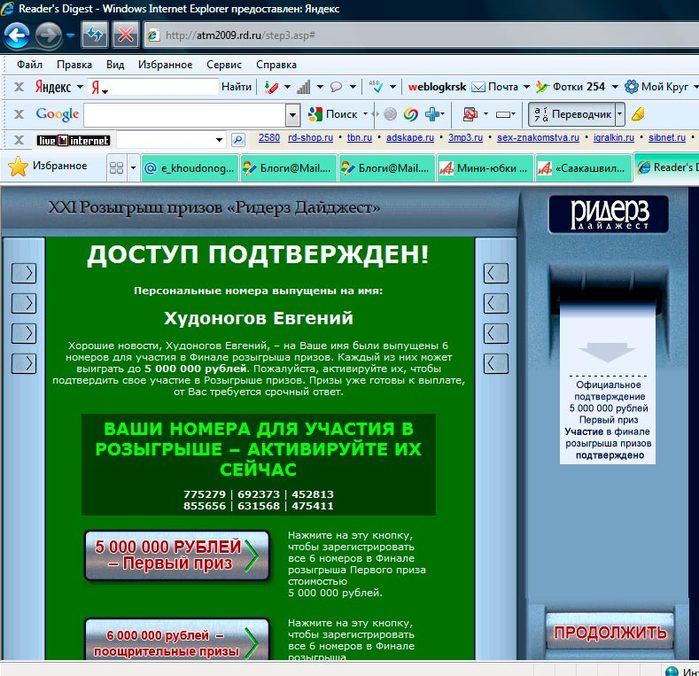Close the LiveInternet toolbar
This screenshot has height=676, width=699.
pyautogui.click(x=19, y=140)
